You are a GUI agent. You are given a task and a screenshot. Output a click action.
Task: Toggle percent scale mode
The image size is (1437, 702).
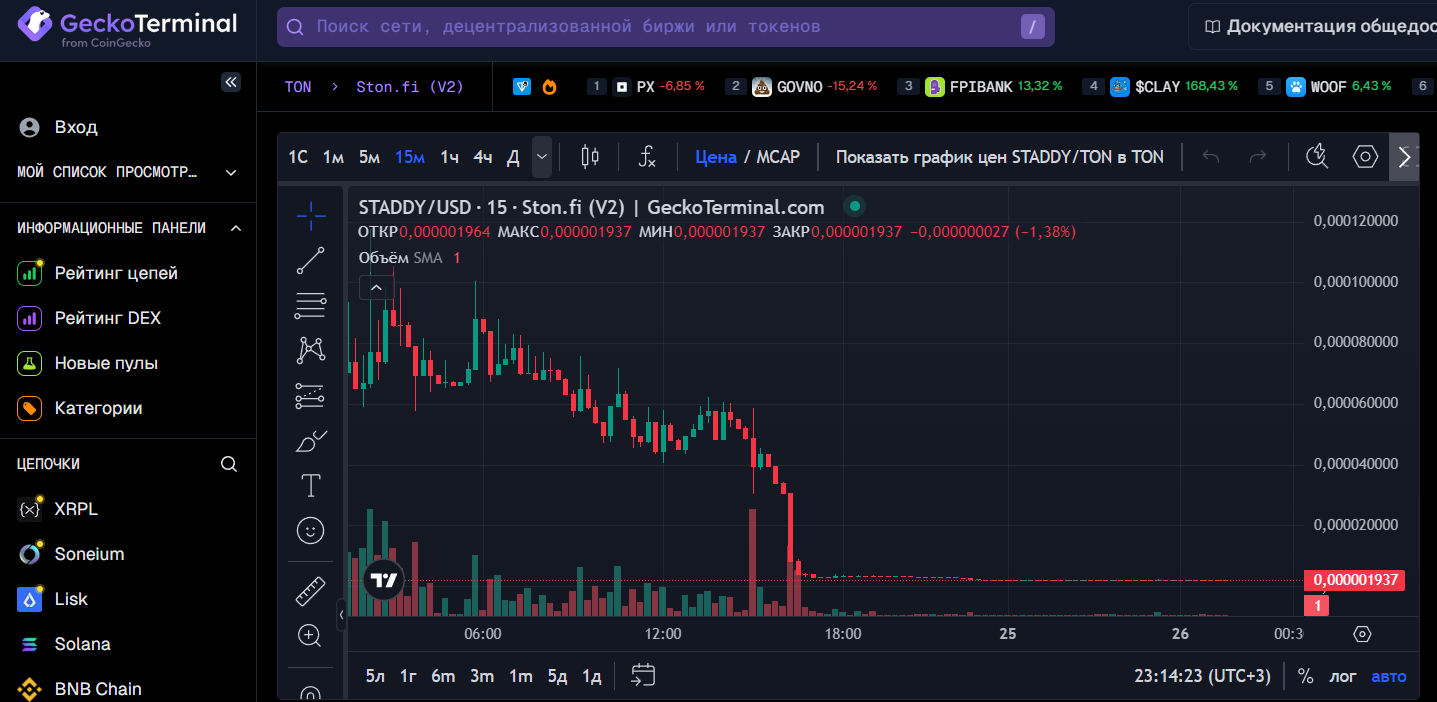click(x=1305, y=676)
